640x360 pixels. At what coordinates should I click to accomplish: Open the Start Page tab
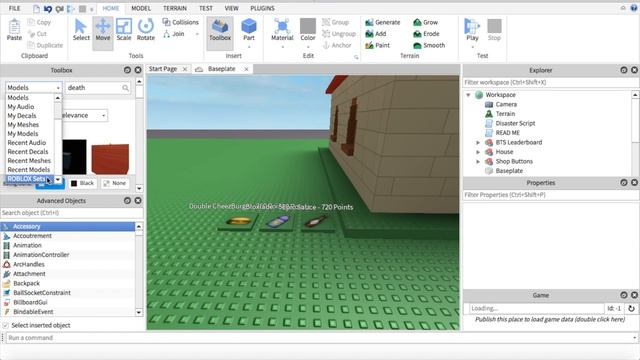click(163, 69)
